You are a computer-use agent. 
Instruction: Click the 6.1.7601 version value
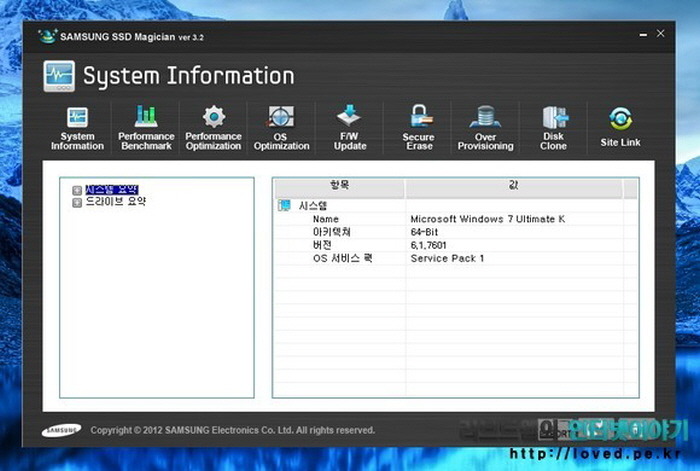click(428, 245)
